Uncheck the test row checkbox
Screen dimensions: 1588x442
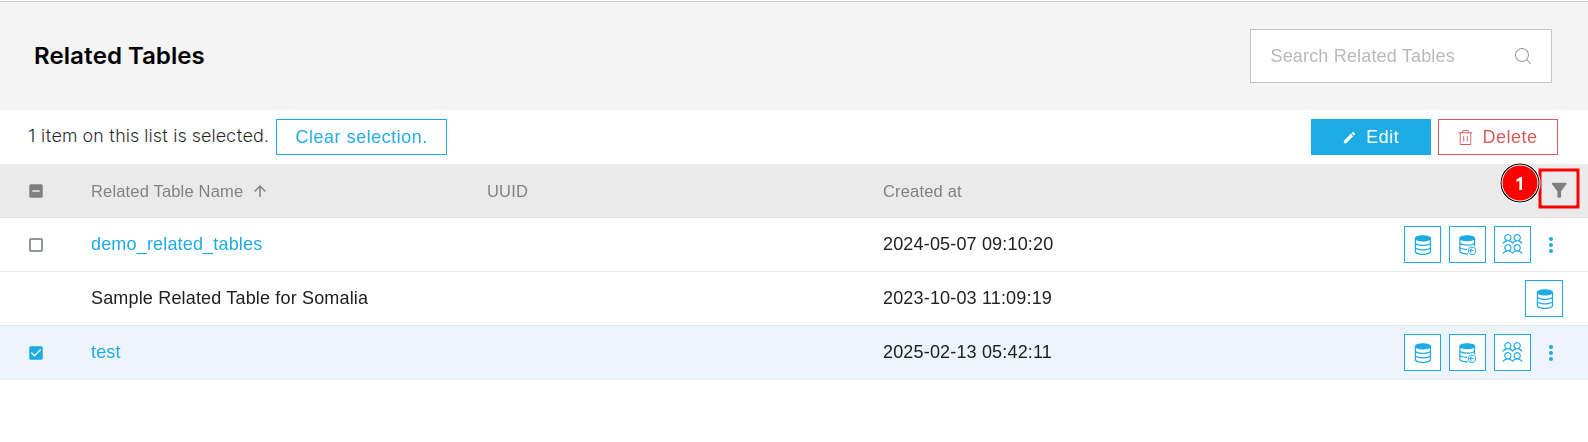(36, 353)
